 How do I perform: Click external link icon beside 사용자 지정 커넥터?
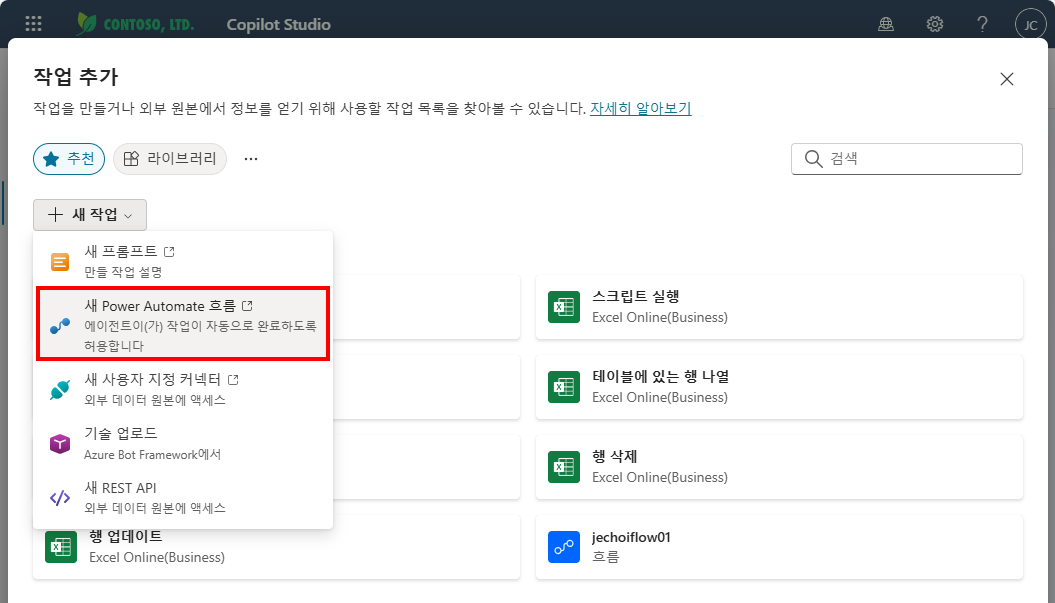coord(233,380)
